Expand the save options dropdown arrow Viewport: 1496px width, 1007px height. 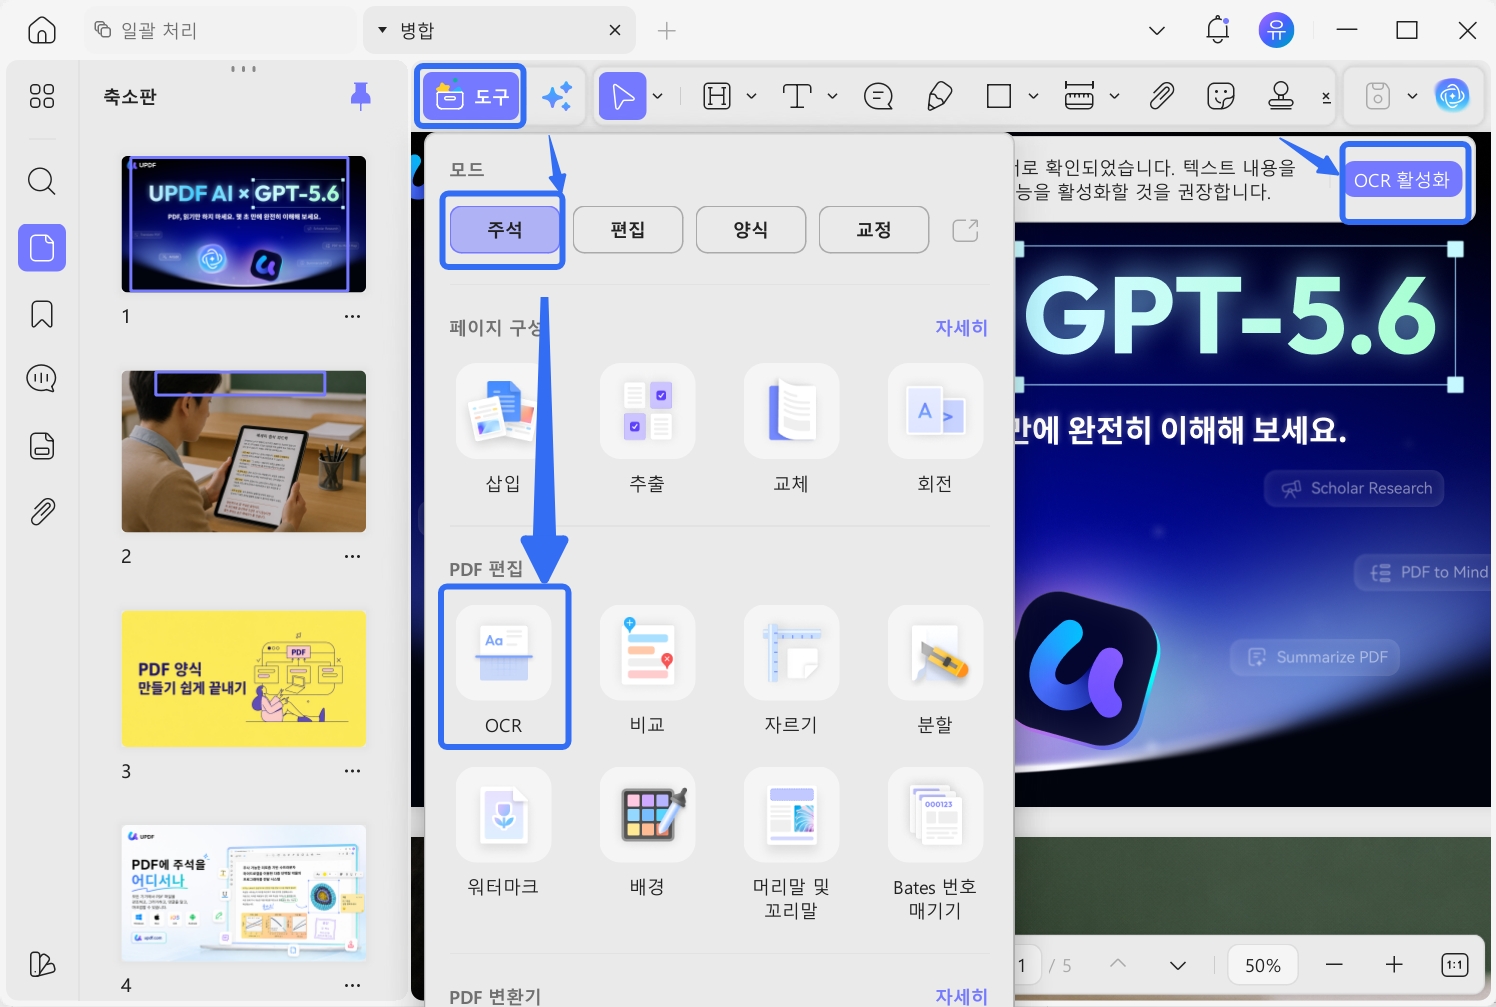tap(1412, 96)
